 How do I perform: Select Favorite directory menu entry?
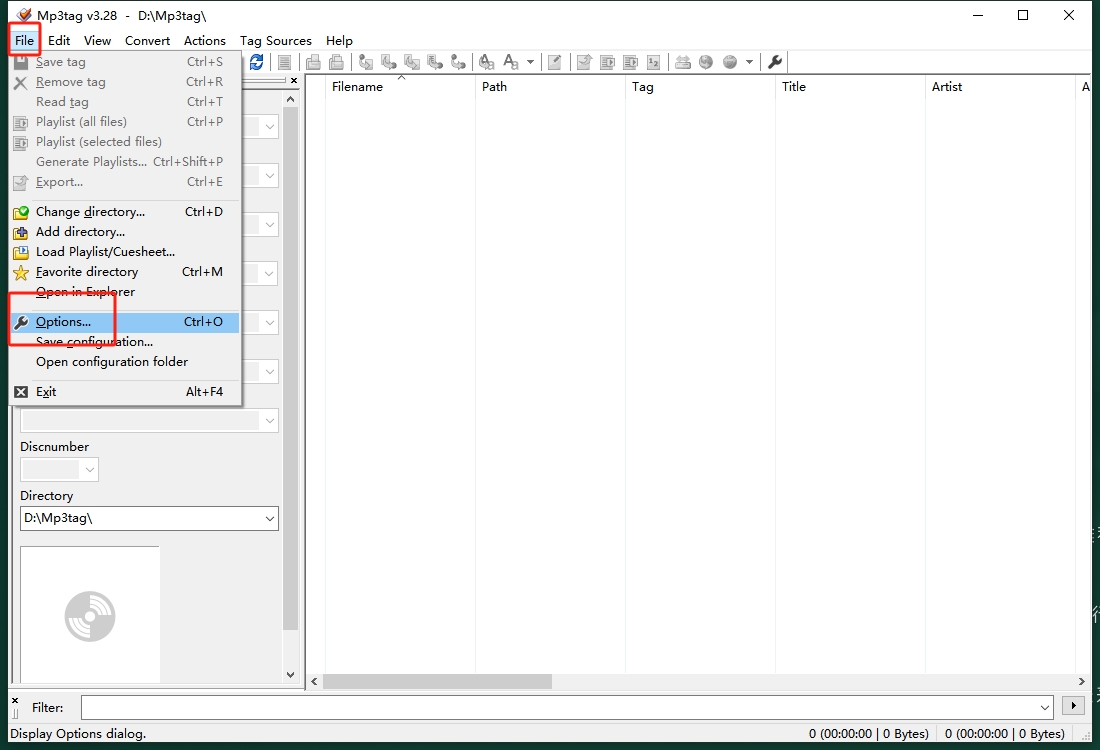point(126,272)
